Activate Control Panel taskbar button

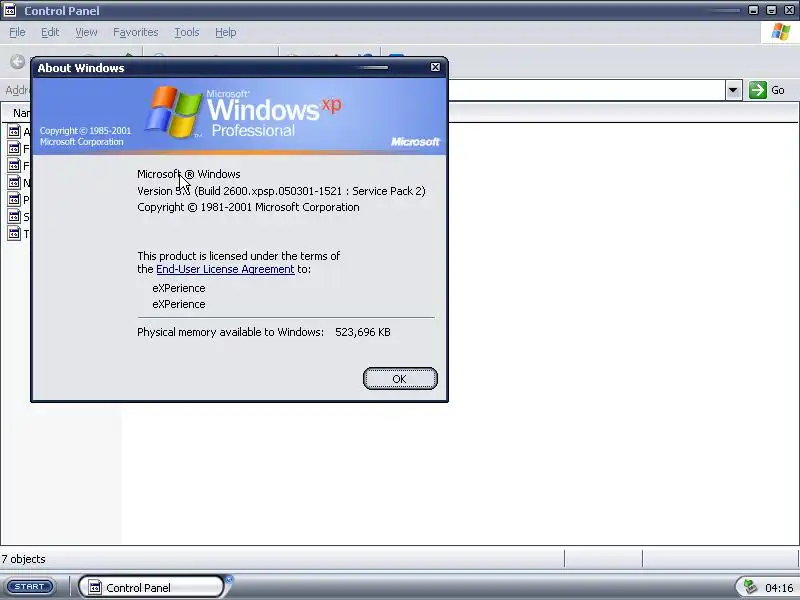[x=151, y=587]
